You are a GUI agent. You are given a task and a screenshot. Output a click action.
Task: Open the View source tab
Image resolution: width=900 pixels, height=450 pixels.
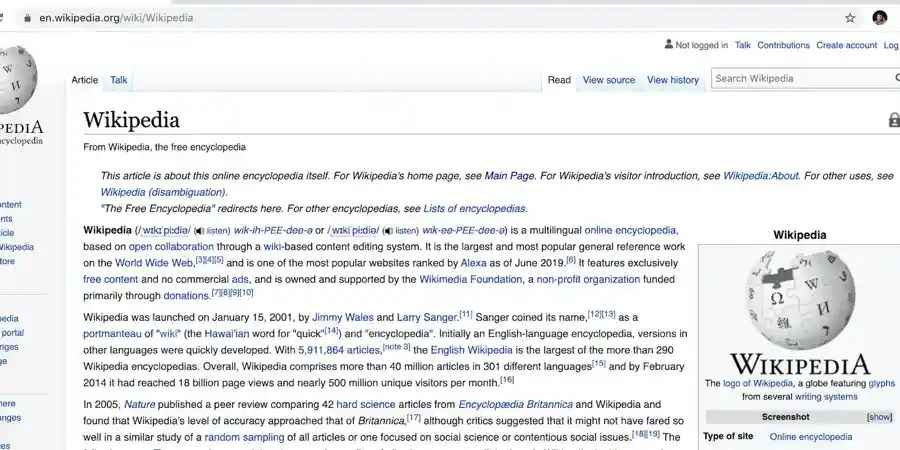coord(609,80)
